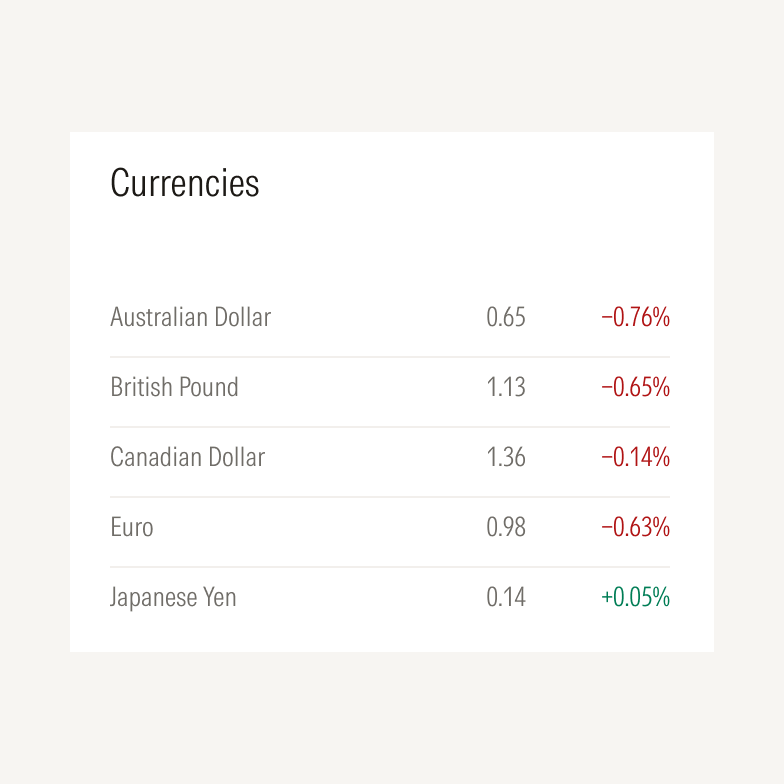Click the −0.63% change value
This screenshot has width=784, height=784.
click(635, 528)
